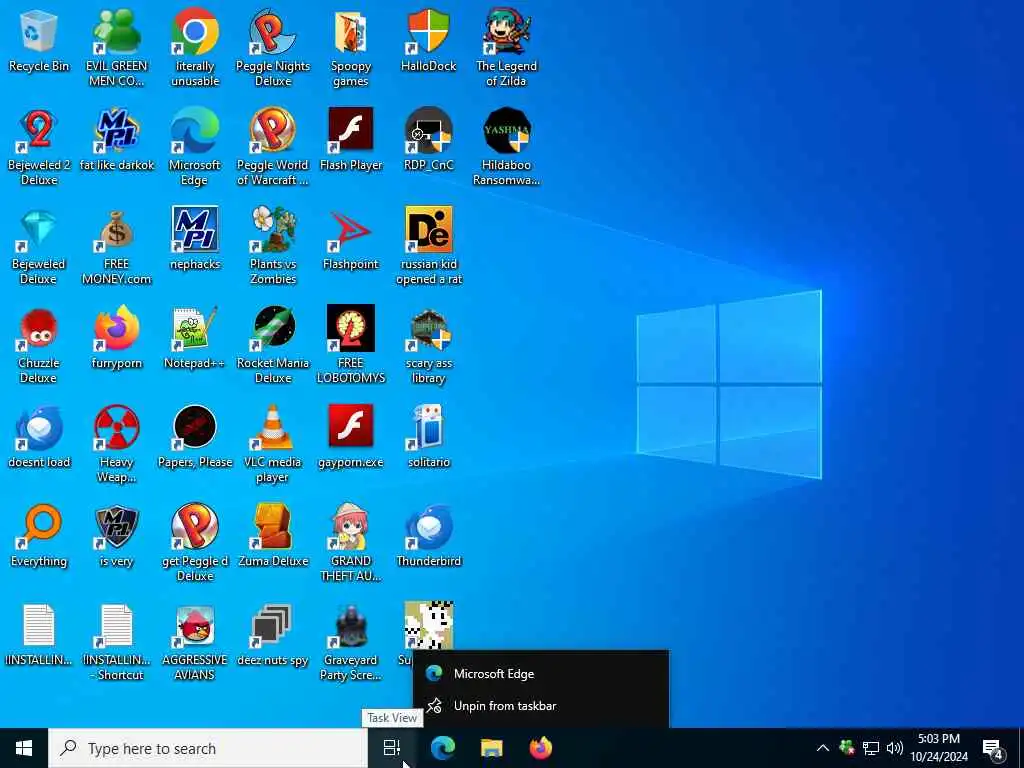Open File Explorer from the taskbar
The image size is (1024, 768).
(x=492, y=748)
